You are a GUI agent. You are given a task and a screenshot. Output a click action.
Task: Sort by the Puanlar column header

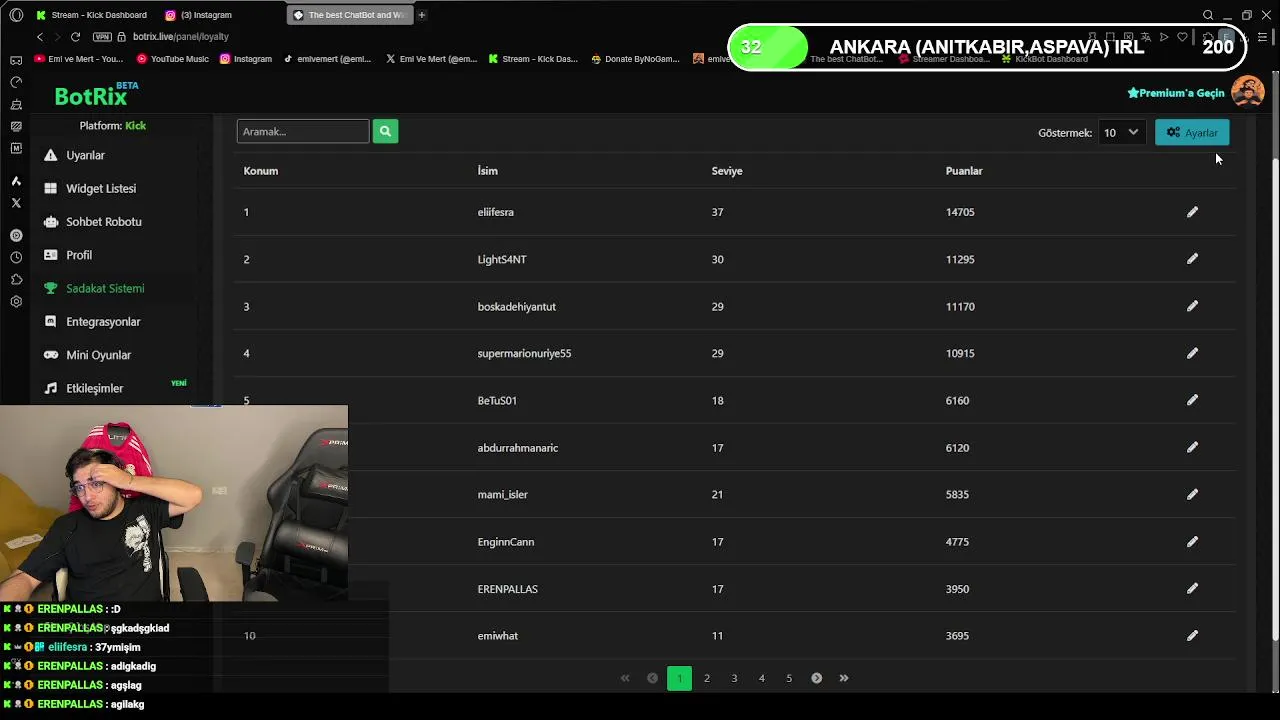coord(964,171)
